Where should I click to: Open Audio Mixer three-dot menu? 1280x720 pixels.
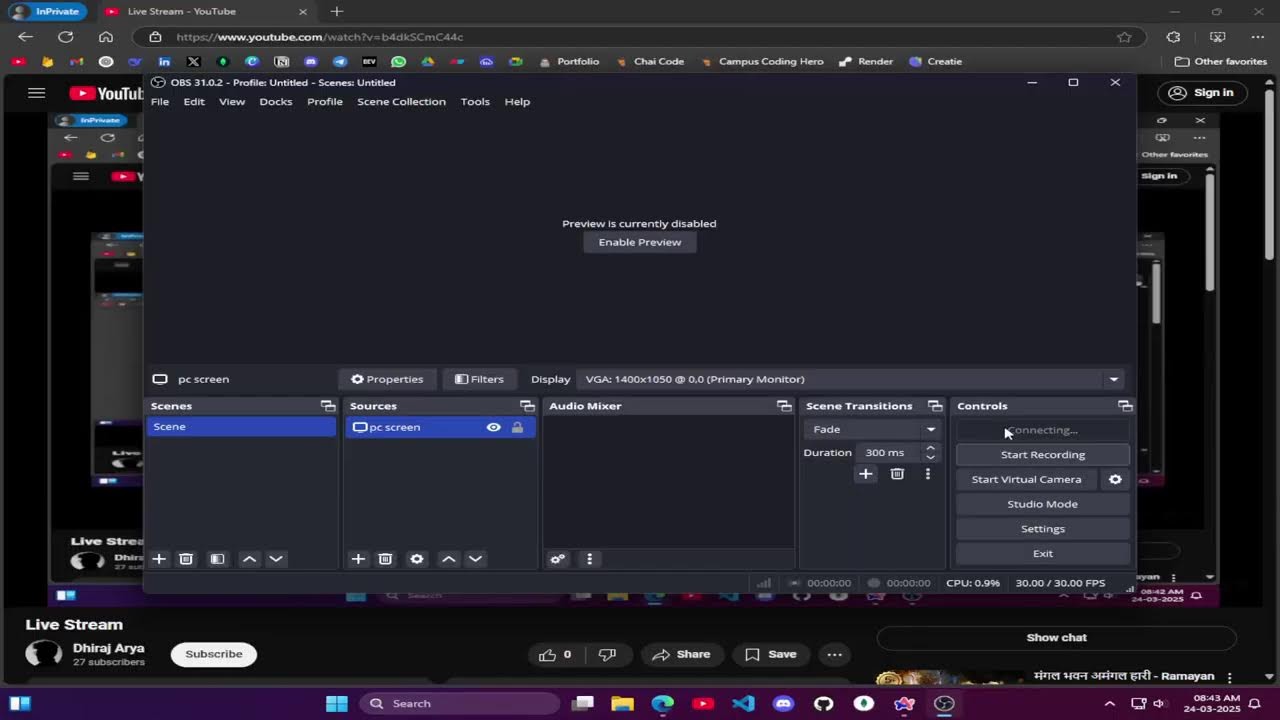coord(589,559)
